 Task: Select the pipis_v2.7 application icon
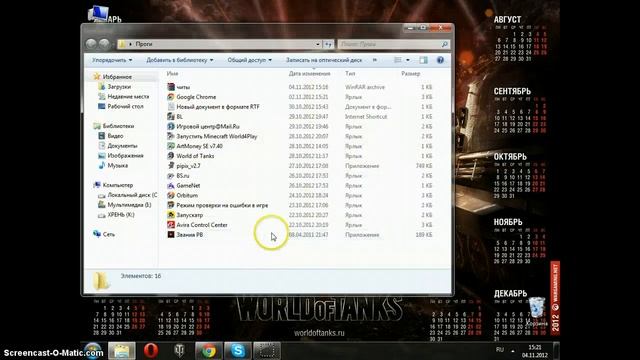click(x=171, y=165)
